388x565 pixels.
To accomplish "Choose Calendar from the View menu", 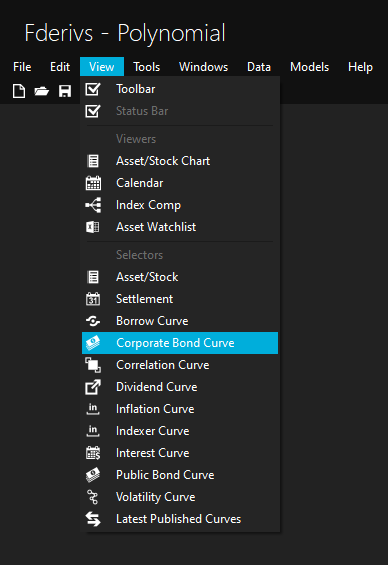I will coord(180,183).
